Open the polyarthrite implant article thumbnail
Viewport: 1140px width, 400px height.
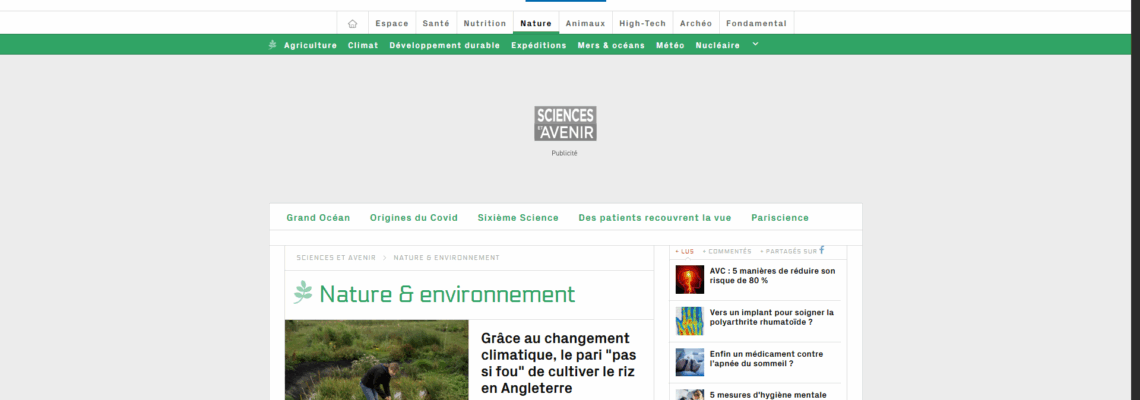coord(689,320)
